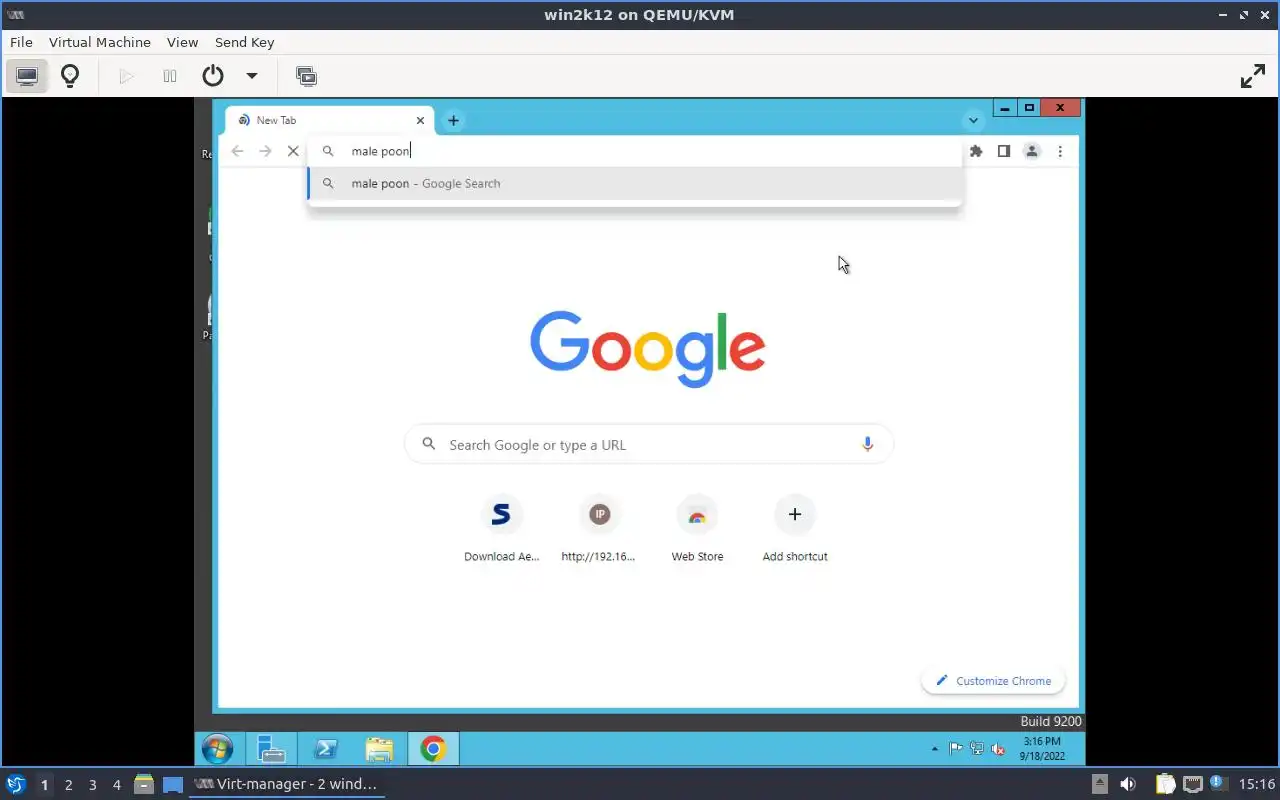Click the Shut down power icon
Image resolution: width=1280 pixels, height=800 pixels.
[x=213, y=76]
